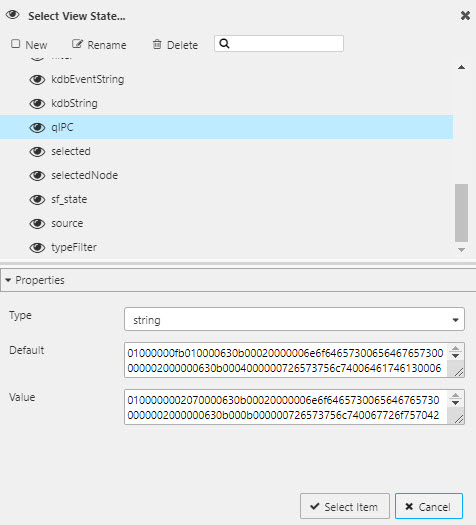Click Default textarea scroll down arrow

[456, 356]
